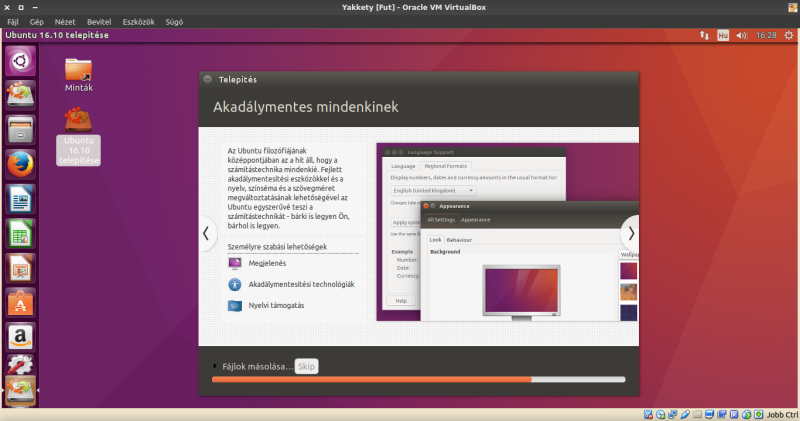Launch Firefox from the launcher

21,164
